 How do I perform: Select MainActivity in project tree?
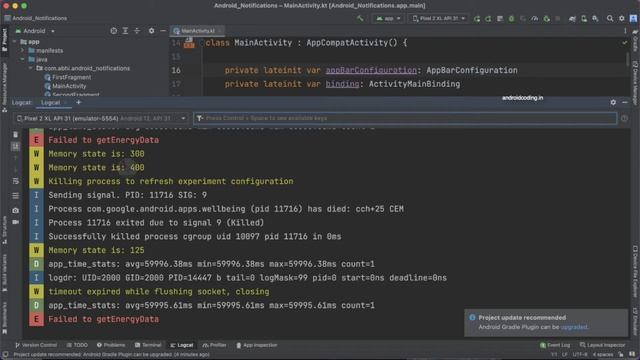65,86
